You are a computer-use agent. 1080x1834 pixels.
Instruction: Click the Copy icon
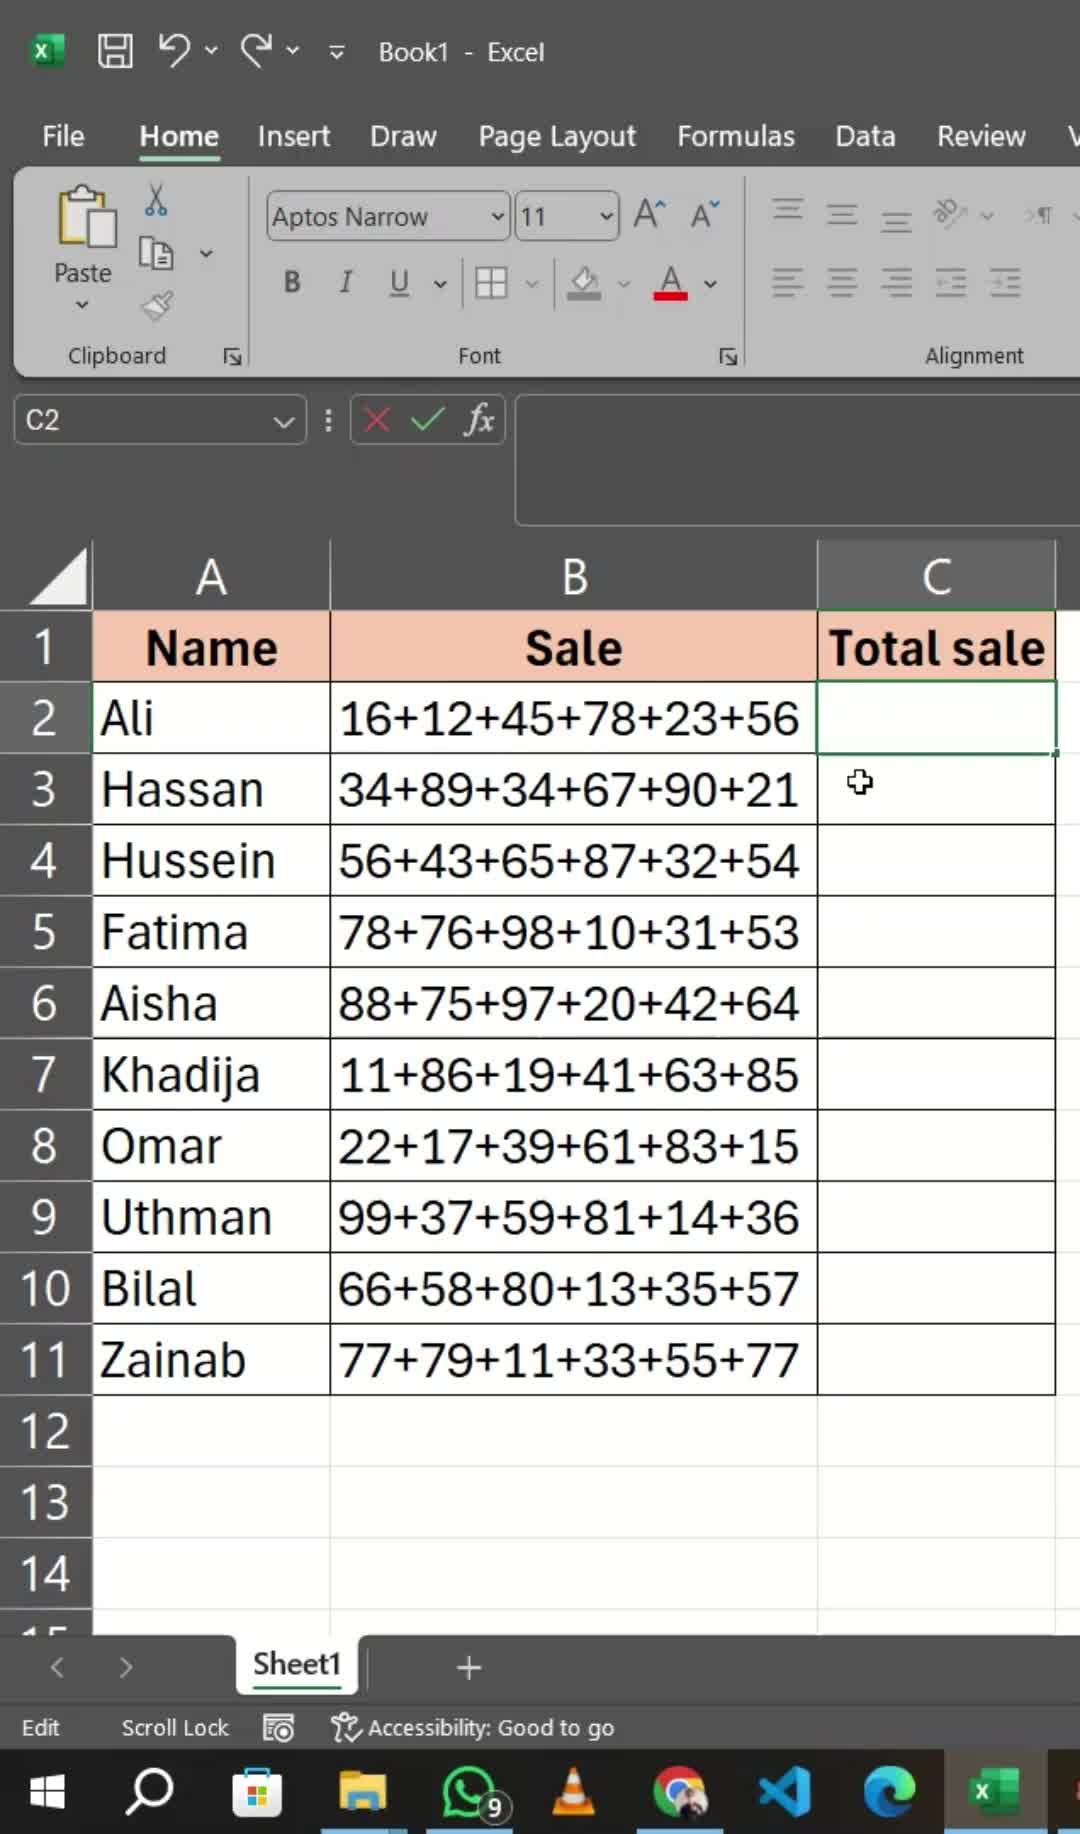pyautogui.click(x=156, y=253)
